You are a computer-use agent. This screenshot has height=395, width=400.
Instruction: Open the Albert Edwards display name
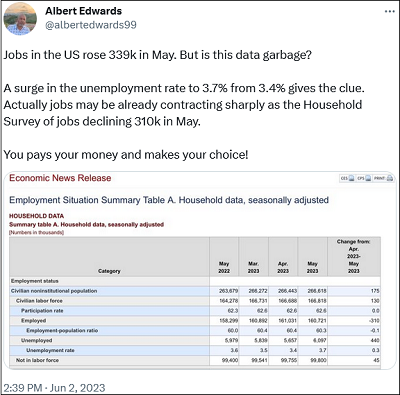point(83,11)
